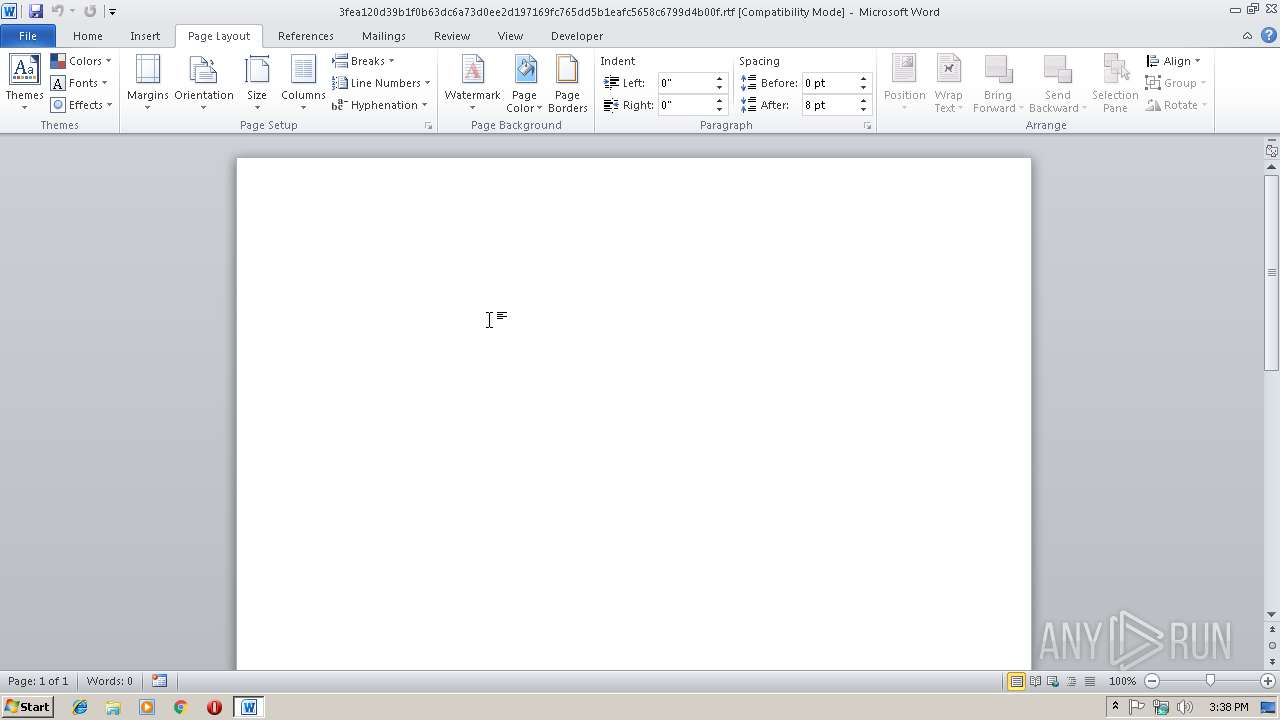Screen dimensions: 1280x720
Task: Open the Breaks dropdown
Action: (x=363, y=61)
